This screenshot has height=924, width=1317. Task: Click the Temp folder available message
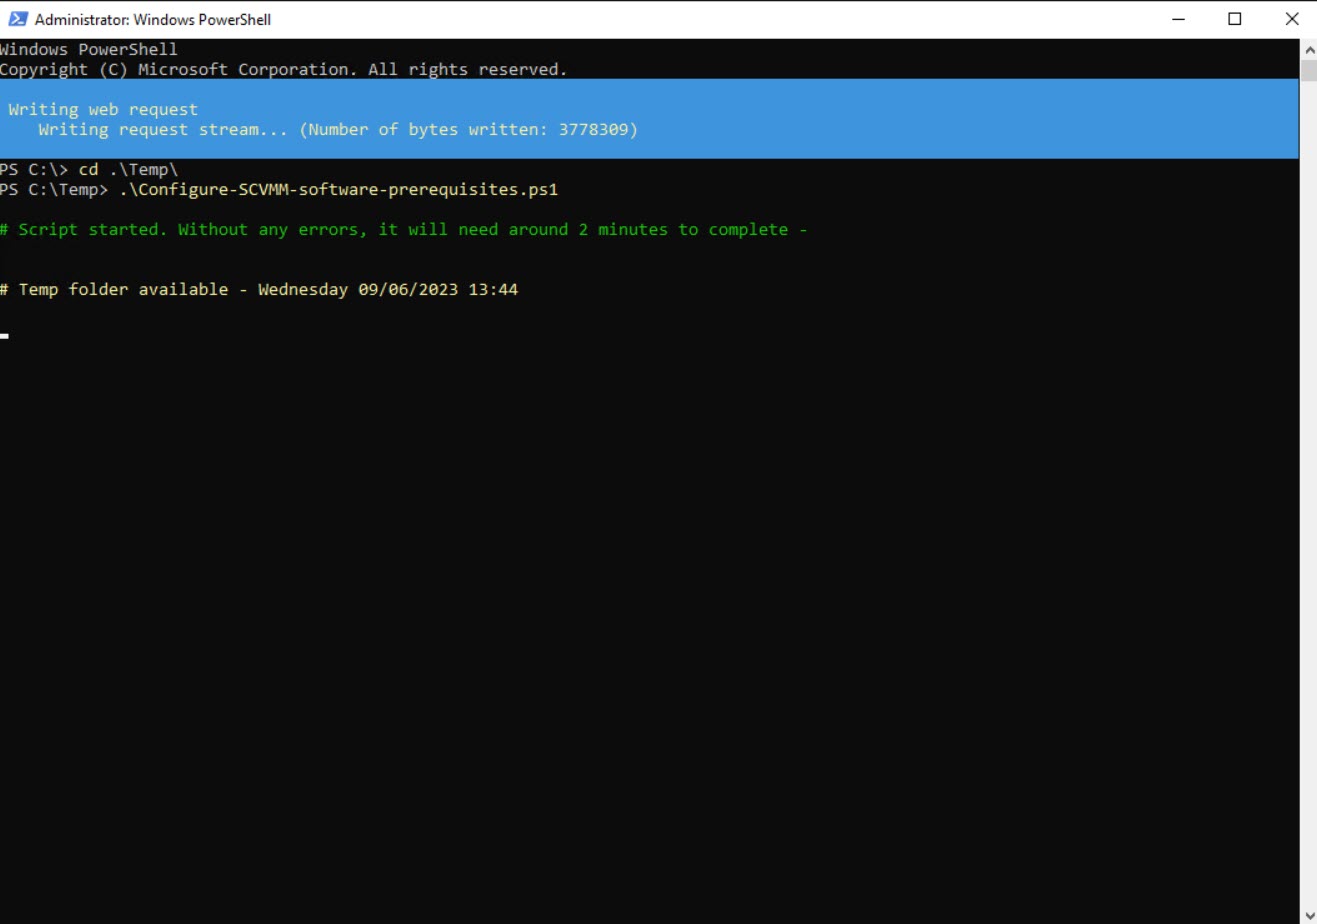pos(262,289)
